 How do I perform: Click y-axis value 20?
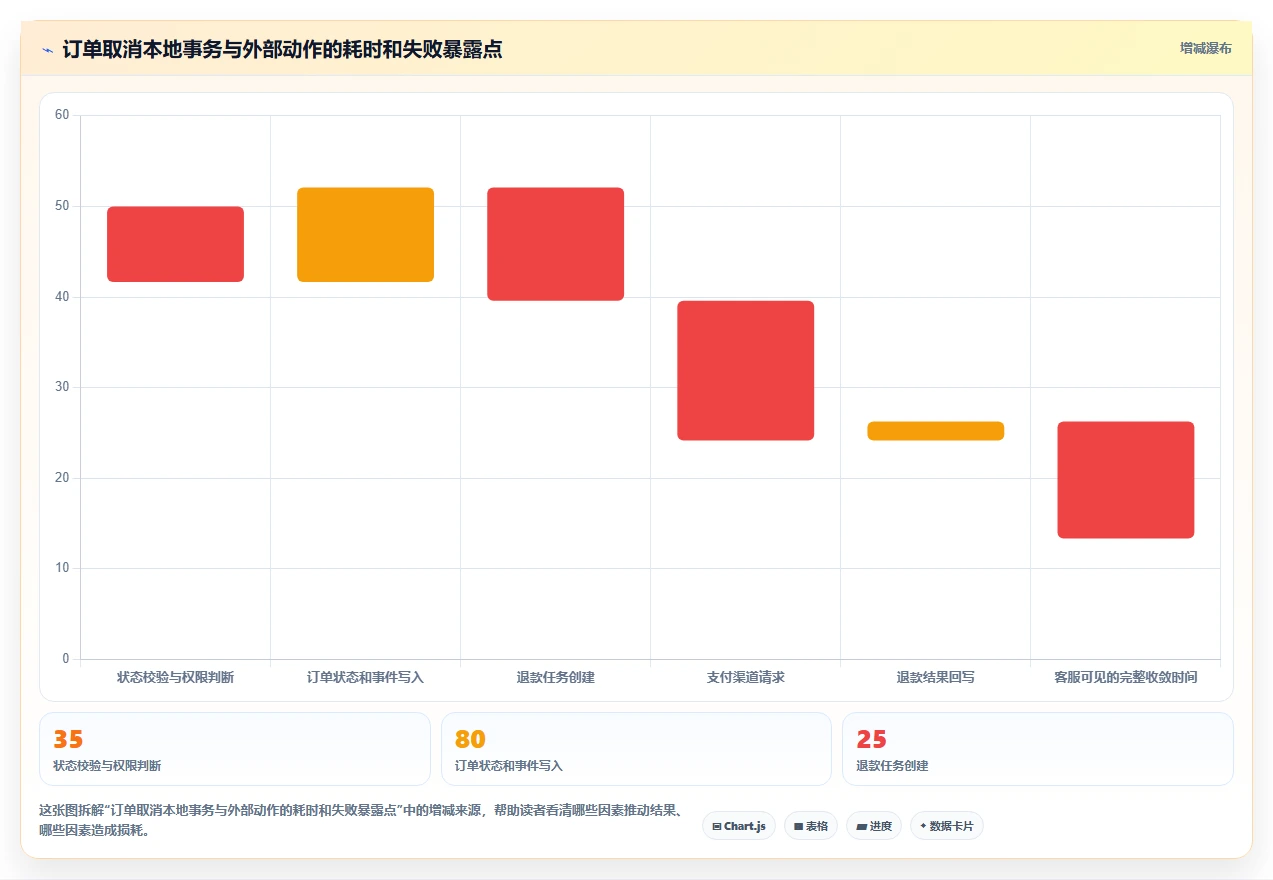pyautogui.click(x=62, y=478)
